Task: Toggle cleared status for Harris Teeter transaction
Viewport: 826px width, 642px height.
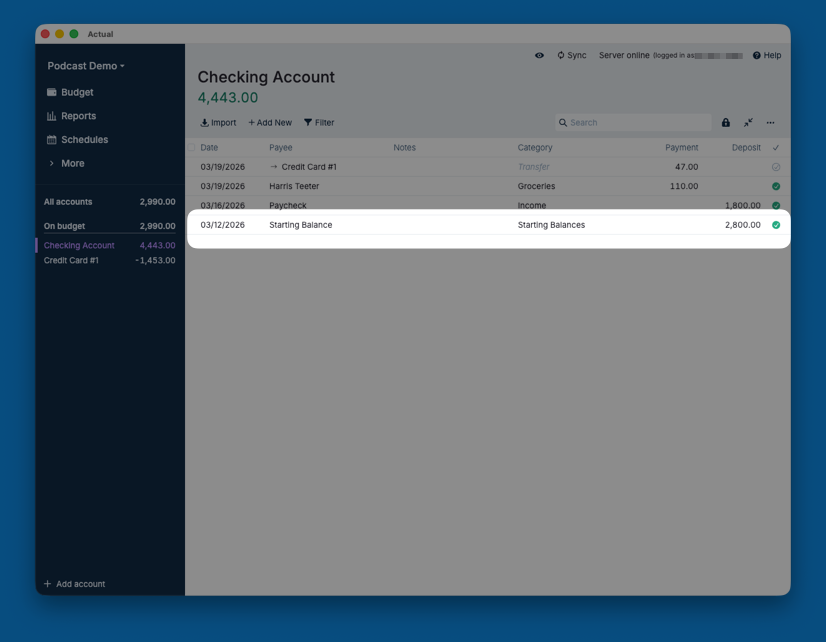Action: pyautogui.click(x=776, y=186)
